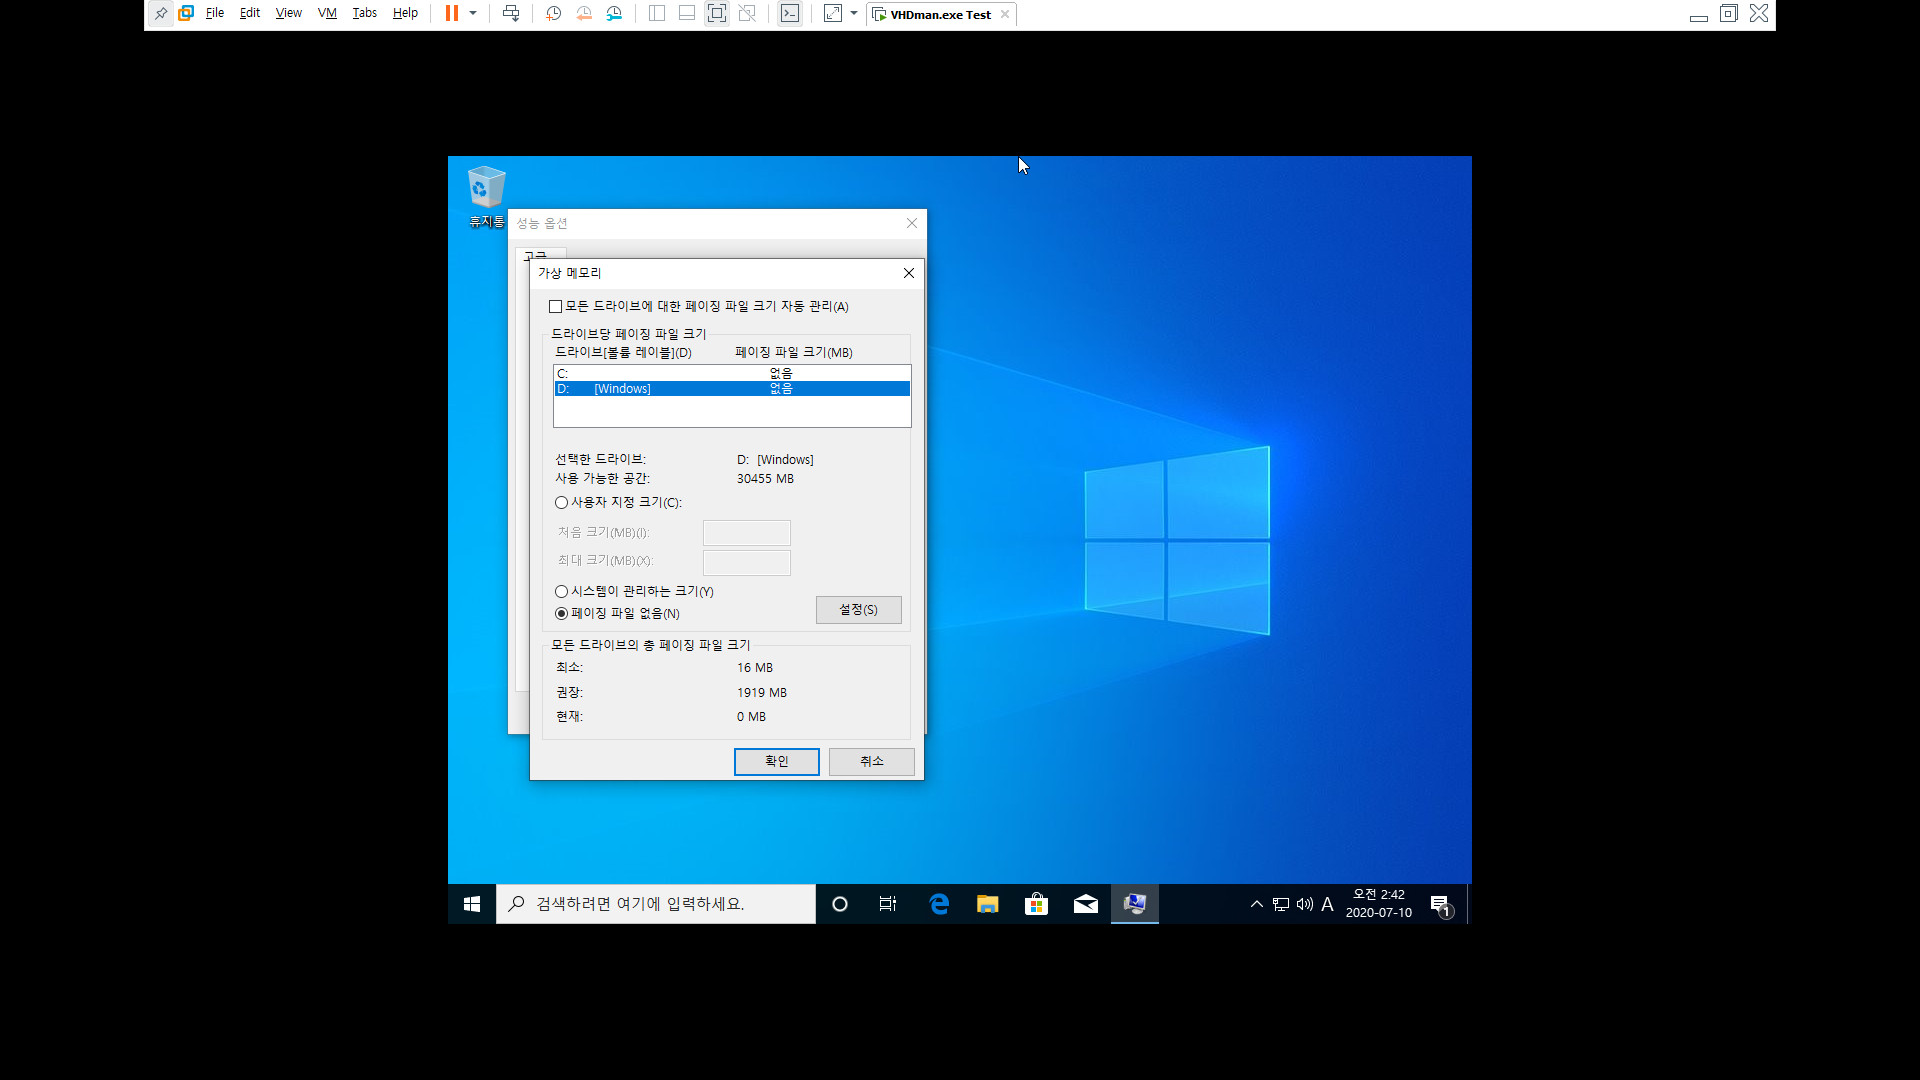This screenshot has height=1080, width=1920.
Task: Click the IME language indicator A
Action: 1328,904
